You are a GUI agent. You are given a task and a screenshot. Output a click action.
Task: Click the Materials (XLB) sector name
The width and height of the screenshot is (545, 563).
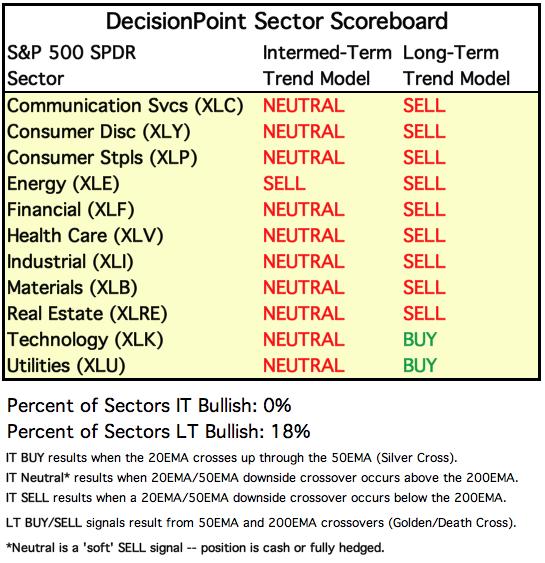(72, 288)
